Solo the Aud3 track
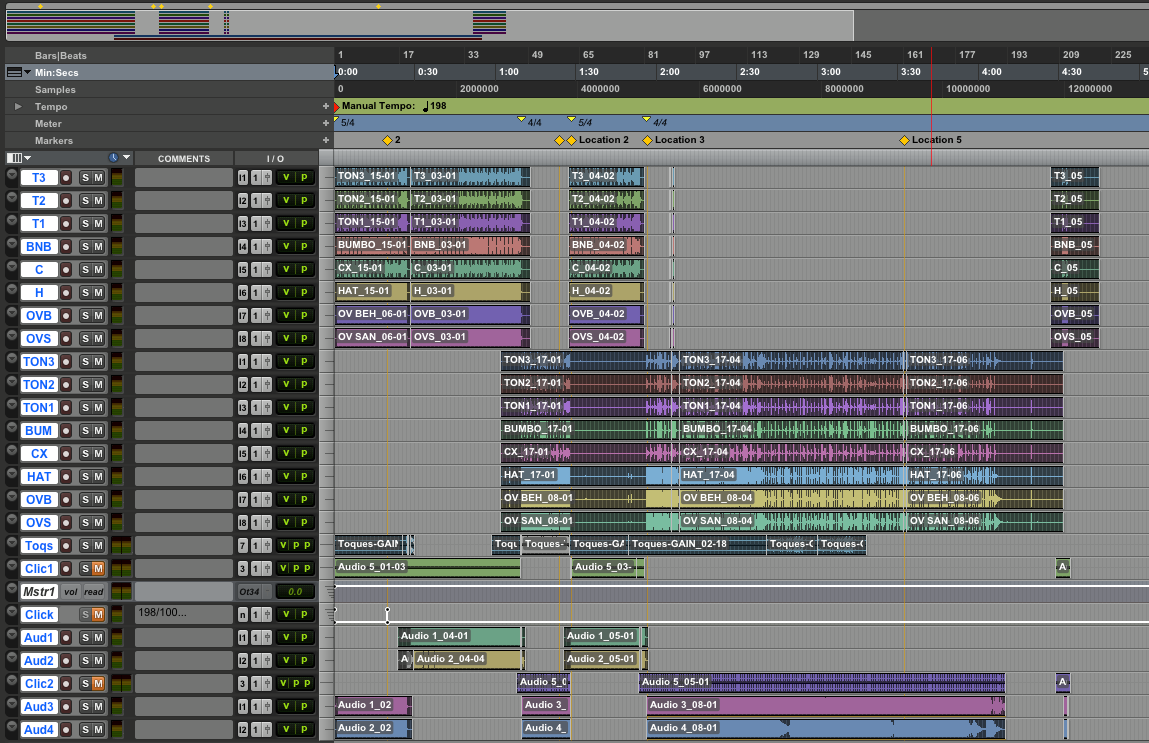The width and height of the screenshot is (1149, 743). 85,707
